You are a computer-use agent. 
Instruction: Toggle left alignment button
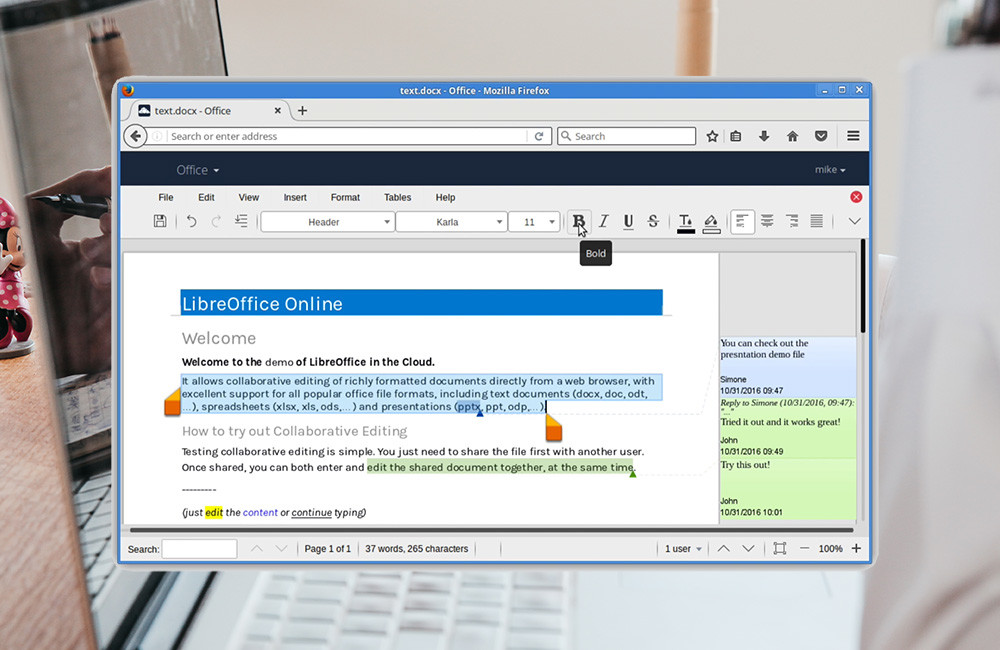pyautogui.click(x=742, y=222)
